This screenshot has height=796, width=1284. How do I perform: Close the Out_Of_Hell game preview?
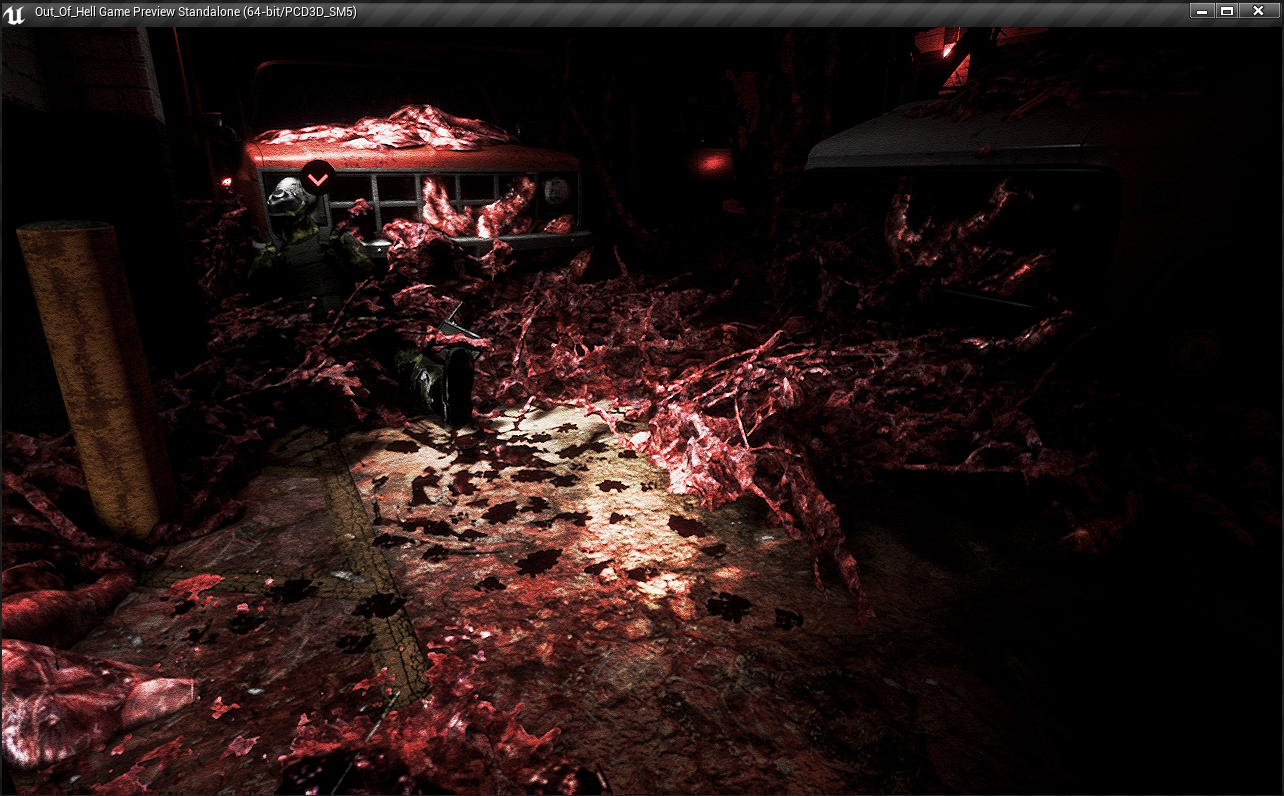pos(1258,11)
